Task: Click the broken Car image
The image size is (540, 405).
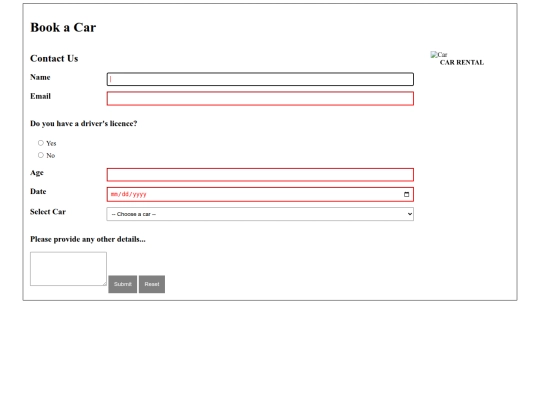Action: [x=439, y=54]
